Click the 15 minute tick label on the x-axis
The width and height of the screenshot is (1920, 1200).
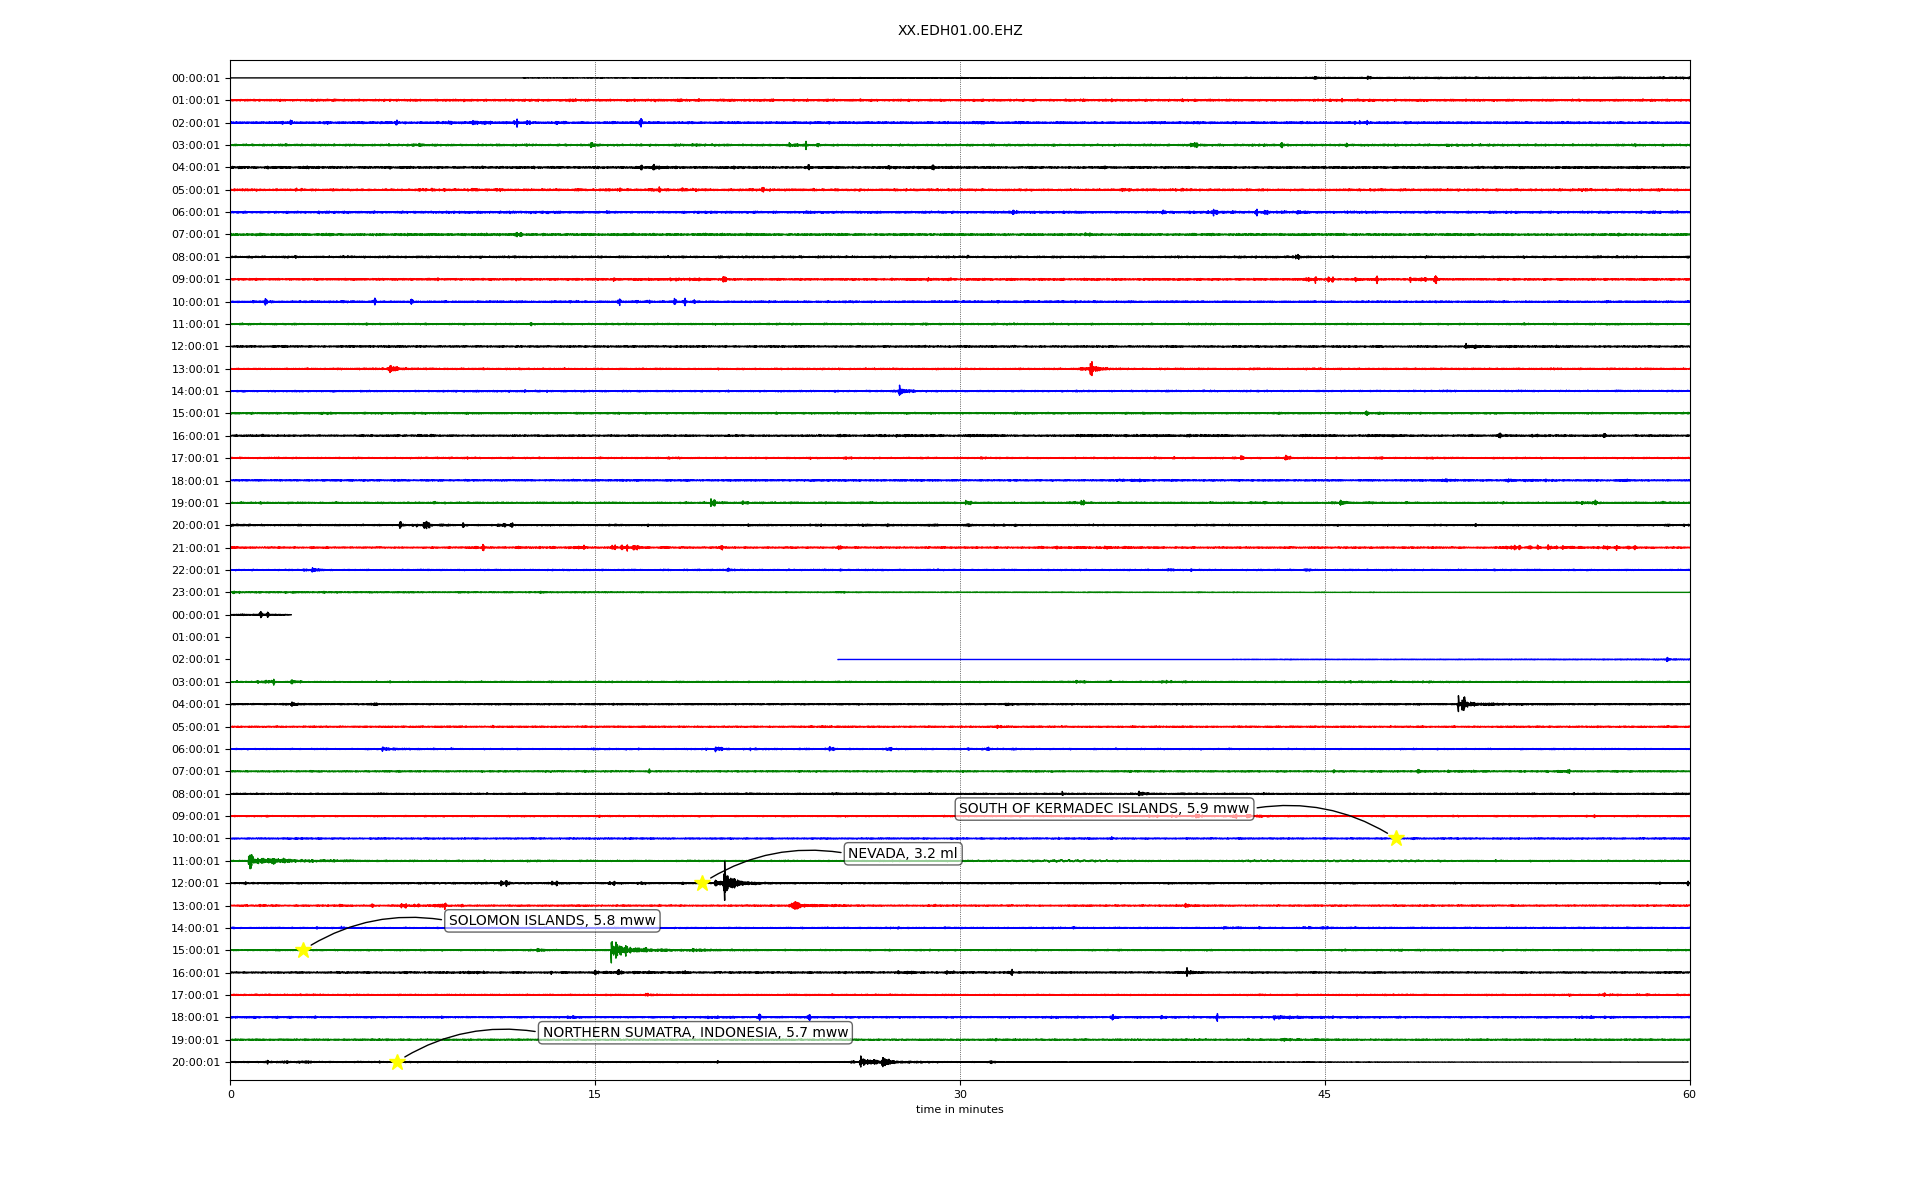coord(595,1094)
